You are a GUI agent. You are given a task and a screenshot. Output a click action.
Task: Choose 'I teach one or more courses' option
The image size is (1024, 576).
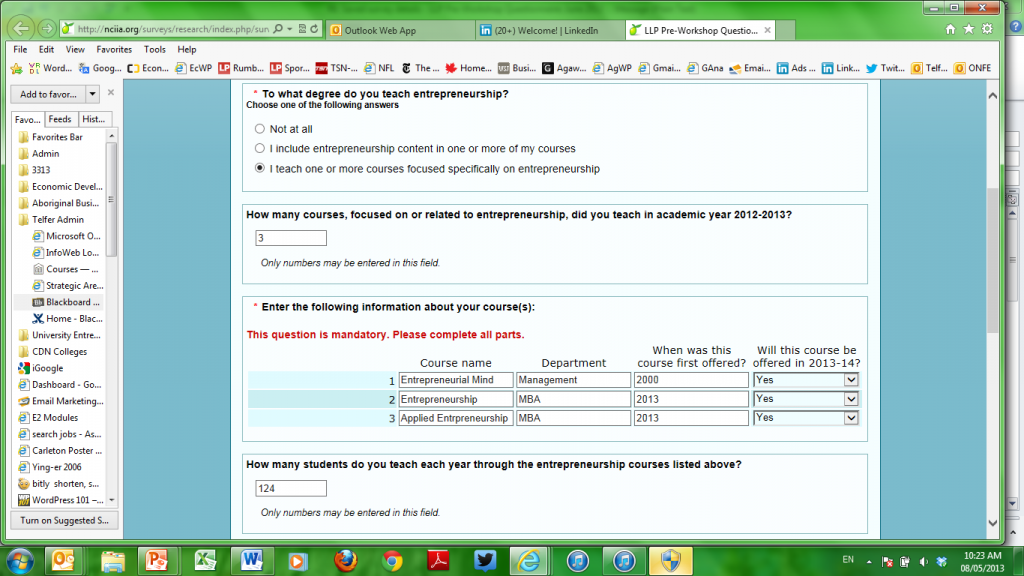point(260,168)
